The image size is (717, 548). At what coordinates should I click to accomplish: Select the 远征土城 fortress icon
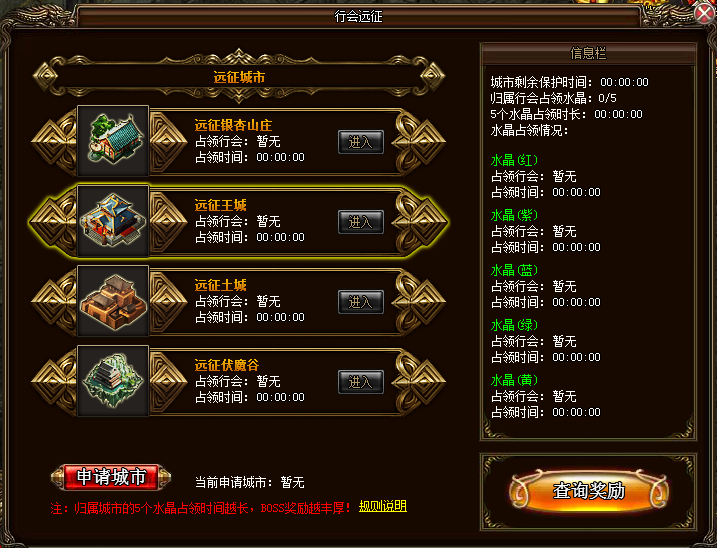113,301
